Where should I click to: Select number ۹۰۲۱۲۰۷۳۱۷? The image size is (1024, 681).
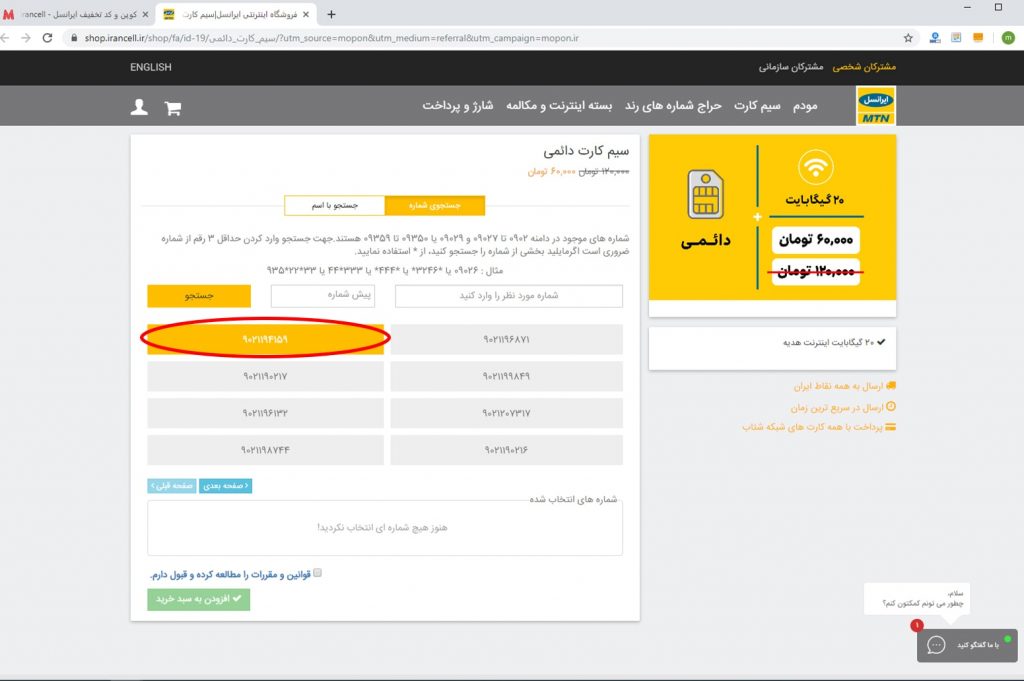click(x=507, y=413)
